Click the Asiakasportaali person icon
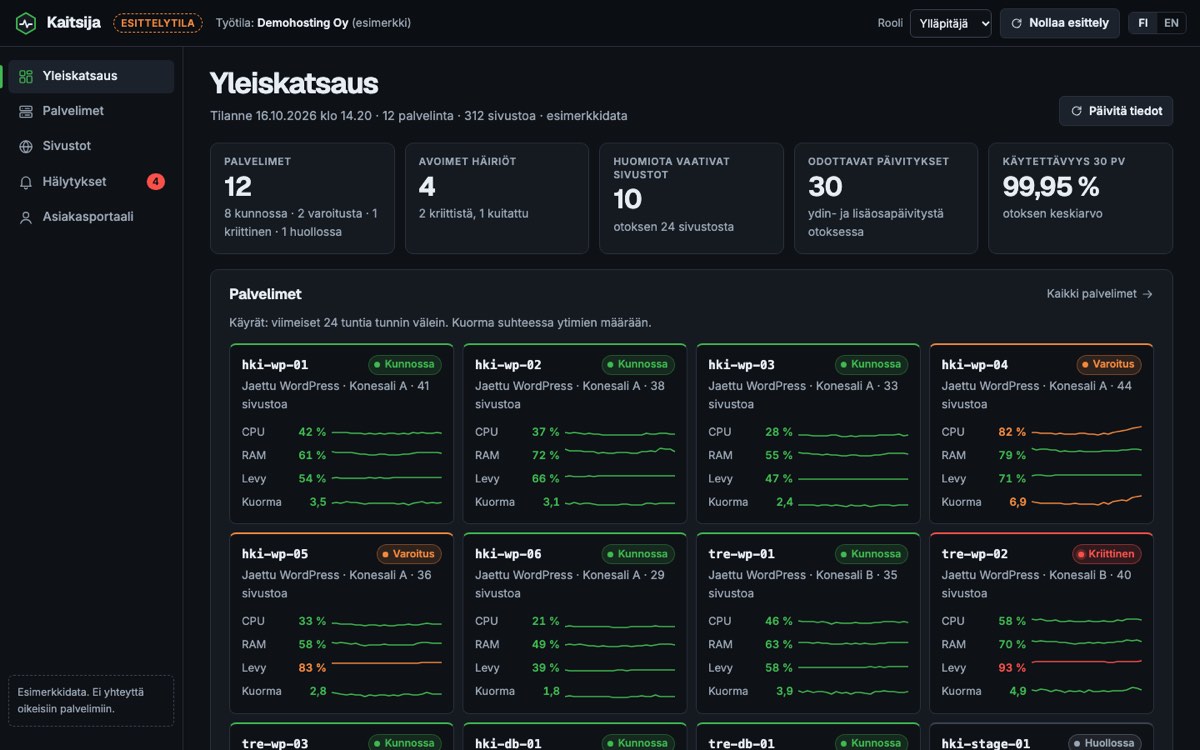Image resolution: width=1200 pixels, height=750 pixels. 26,217
